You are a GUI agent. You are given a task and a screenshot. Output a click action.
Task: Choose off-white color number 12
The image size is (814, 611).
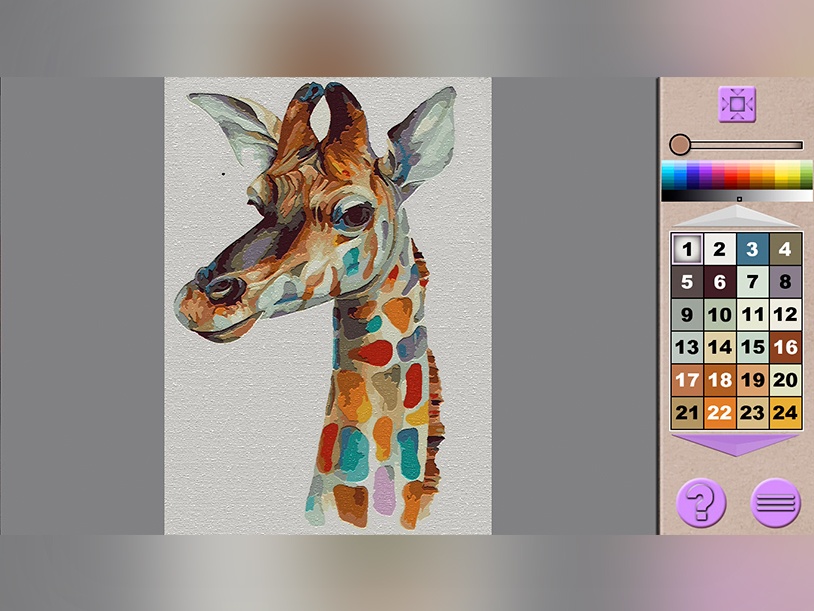coord(785,315)
